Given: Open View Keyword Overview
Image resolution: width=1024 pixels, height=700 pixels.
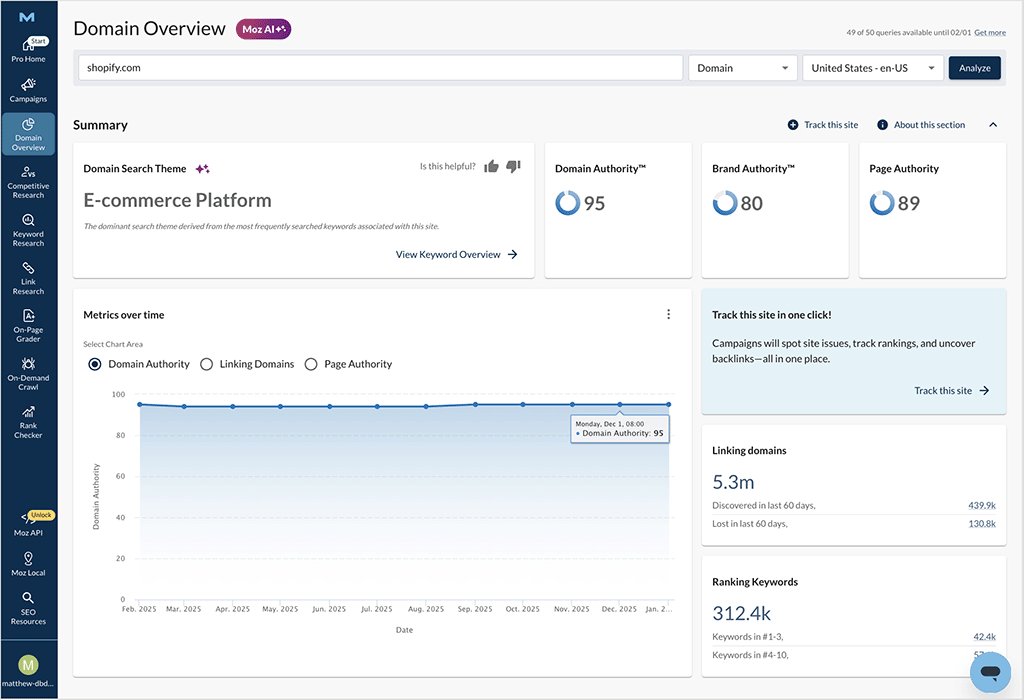Looking at the screenshot, I should [x=457, y=254].
